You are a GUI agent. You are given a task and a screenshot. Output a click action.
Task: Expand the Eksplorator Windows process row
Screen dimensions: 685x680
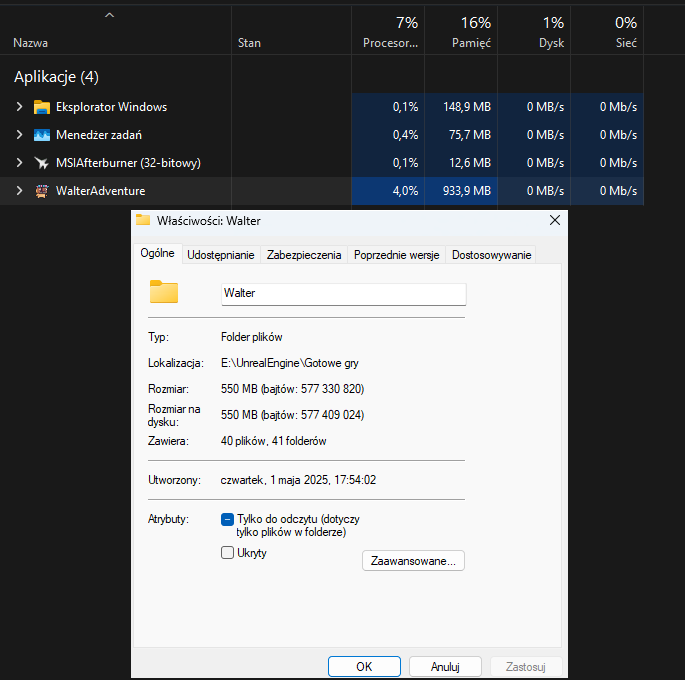tap(18, 107)
